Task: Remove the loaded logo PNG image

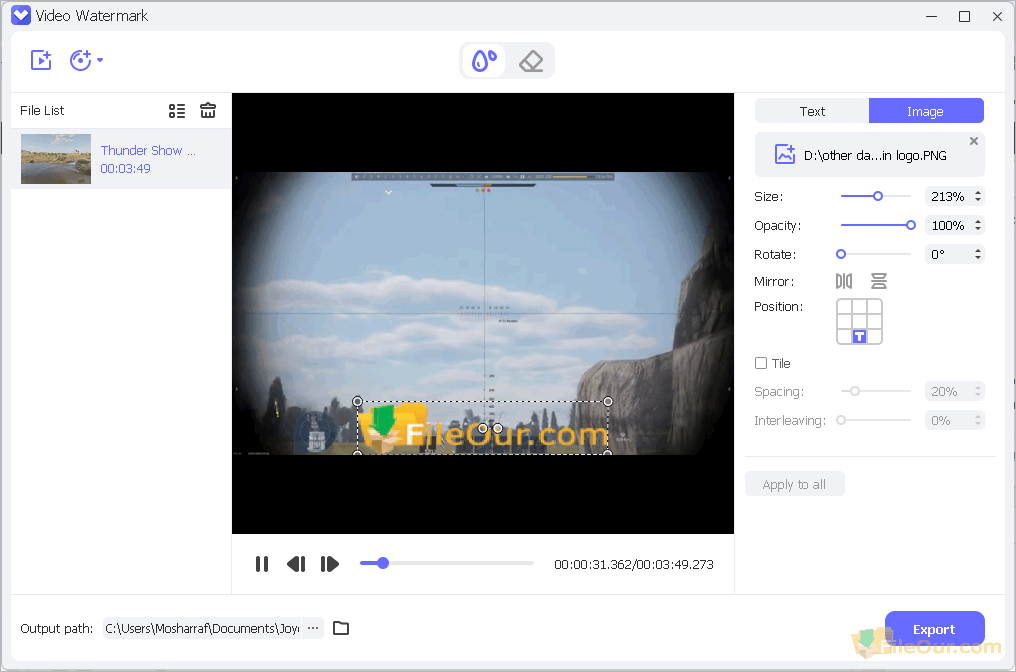Action: (974, 141)
